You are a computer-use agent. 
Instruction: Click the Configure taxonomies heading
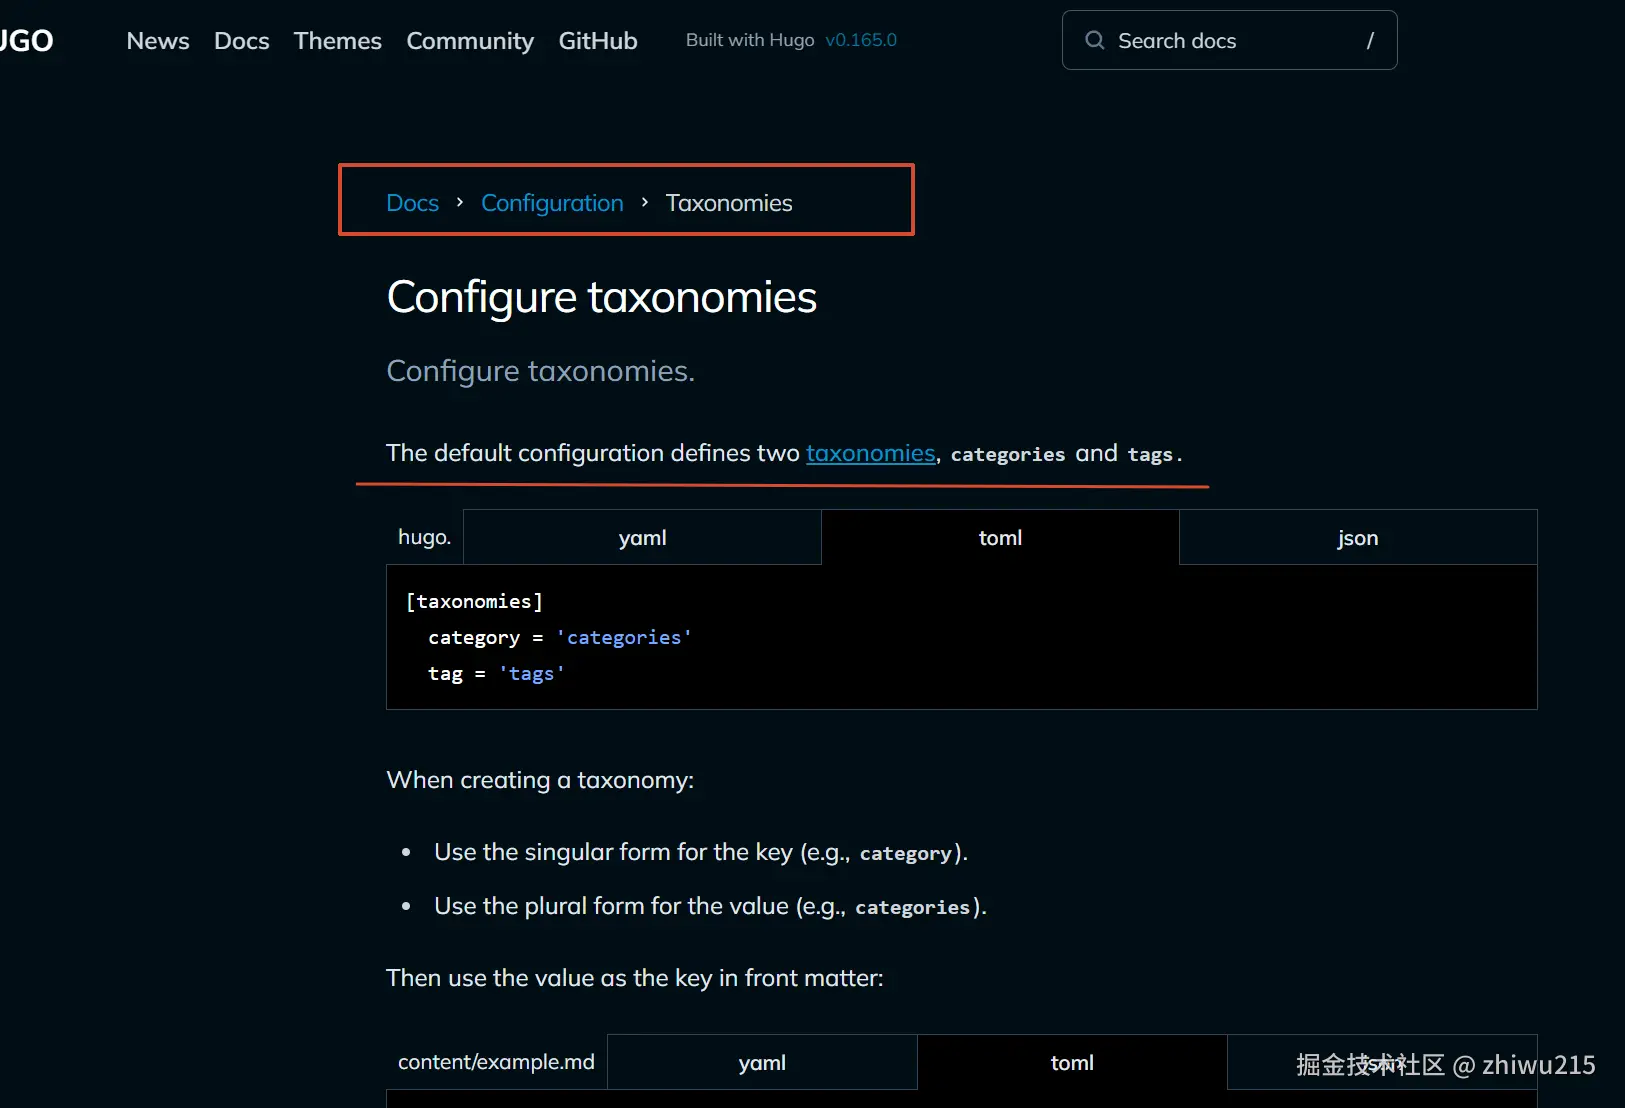(602, 297)
